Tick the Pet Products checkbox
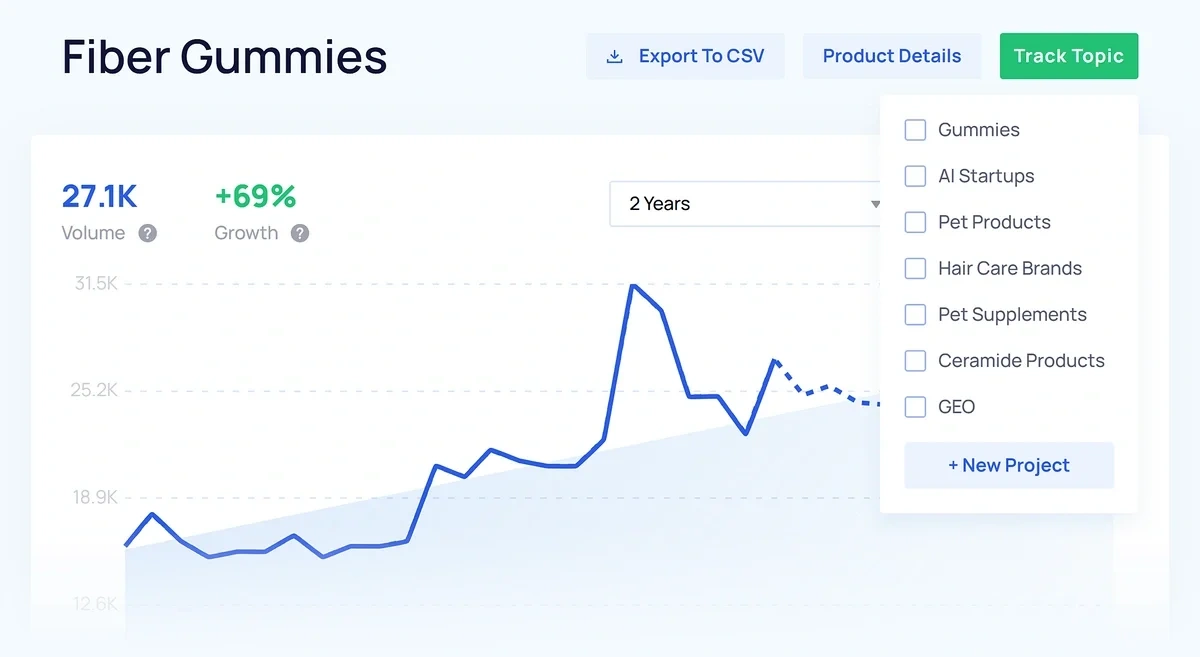This screenshot has width=1200, height=657. coord(915,222)
